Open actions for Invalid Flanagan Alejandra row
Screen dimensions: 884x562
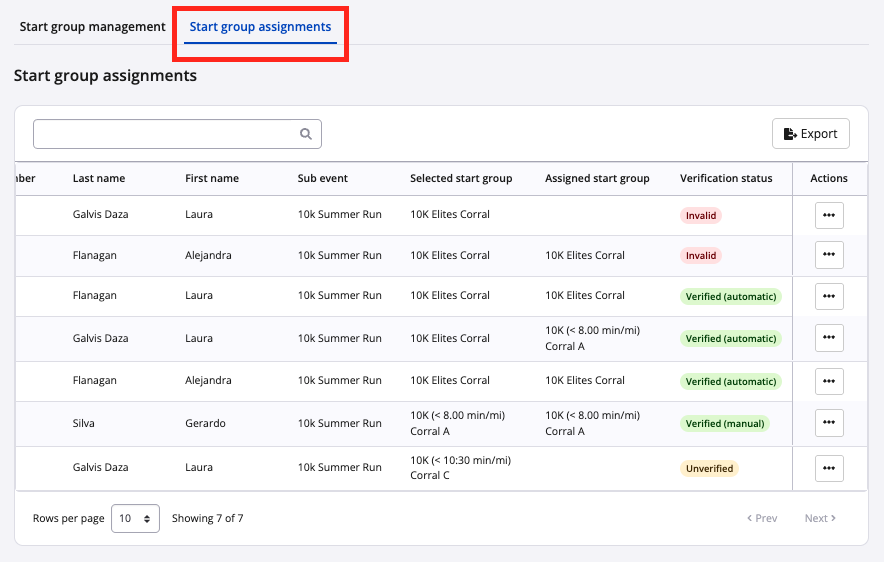point(829,255)
